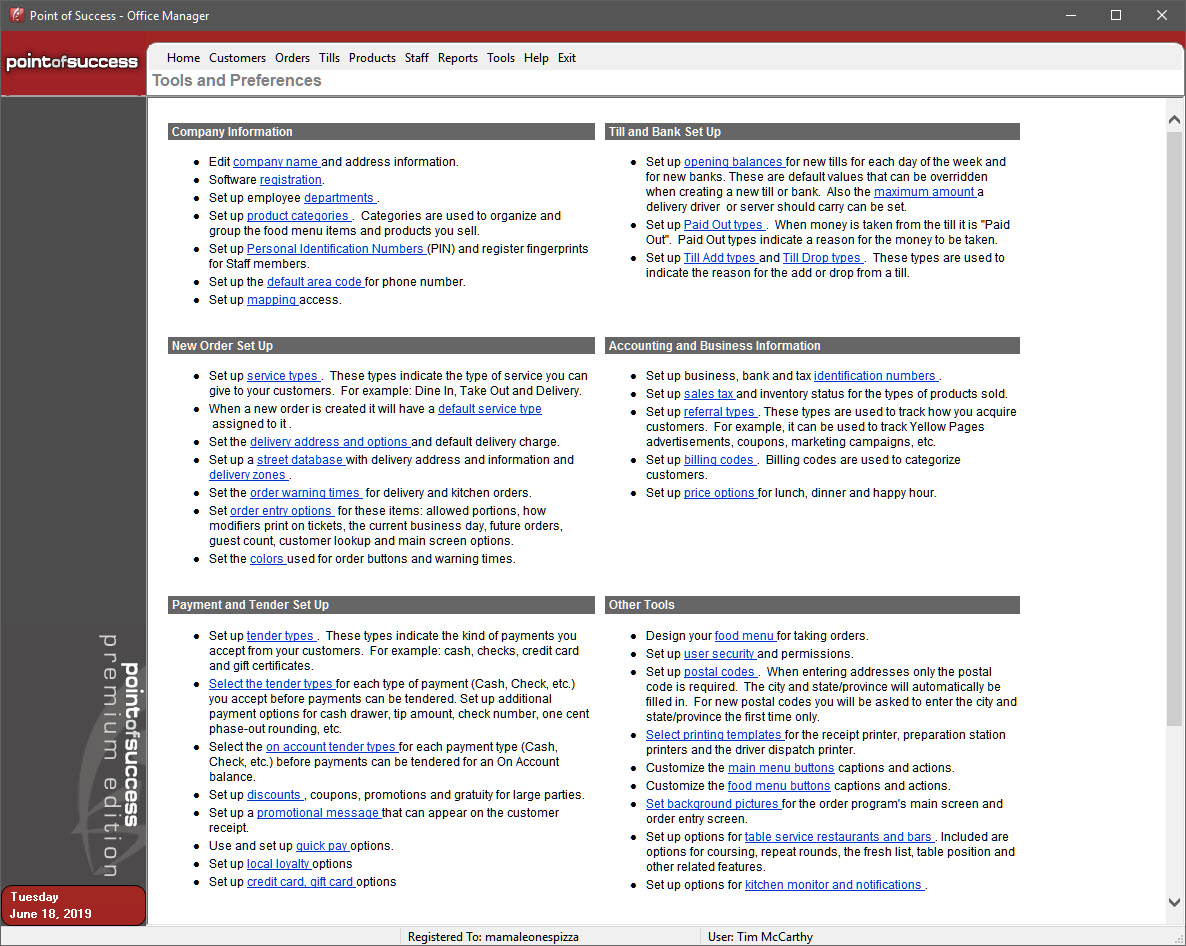
Task: Open the Select printing templates link
Action: [714, 735]
